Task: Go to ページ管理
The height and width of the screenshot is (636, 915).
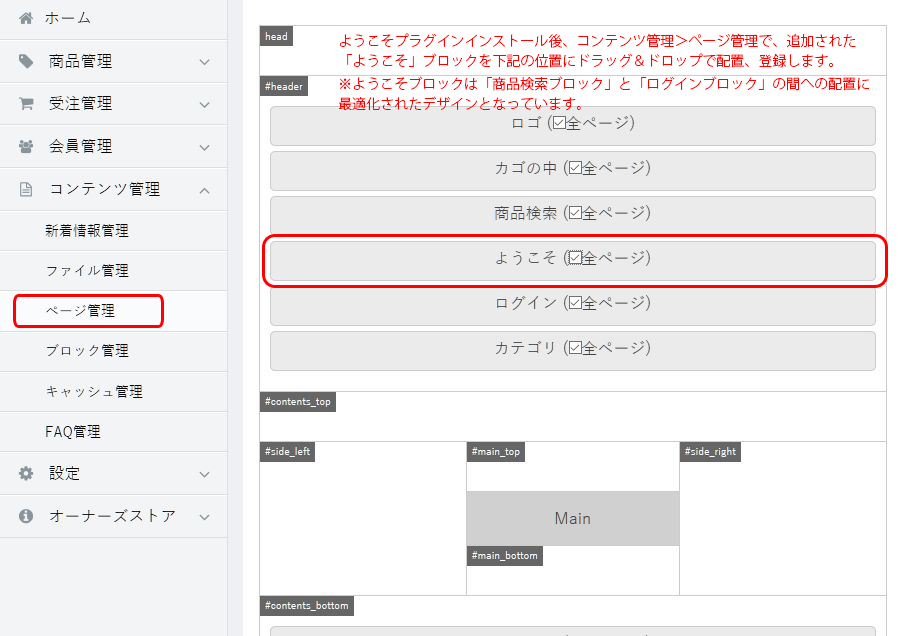Action: tap(114, 311)
